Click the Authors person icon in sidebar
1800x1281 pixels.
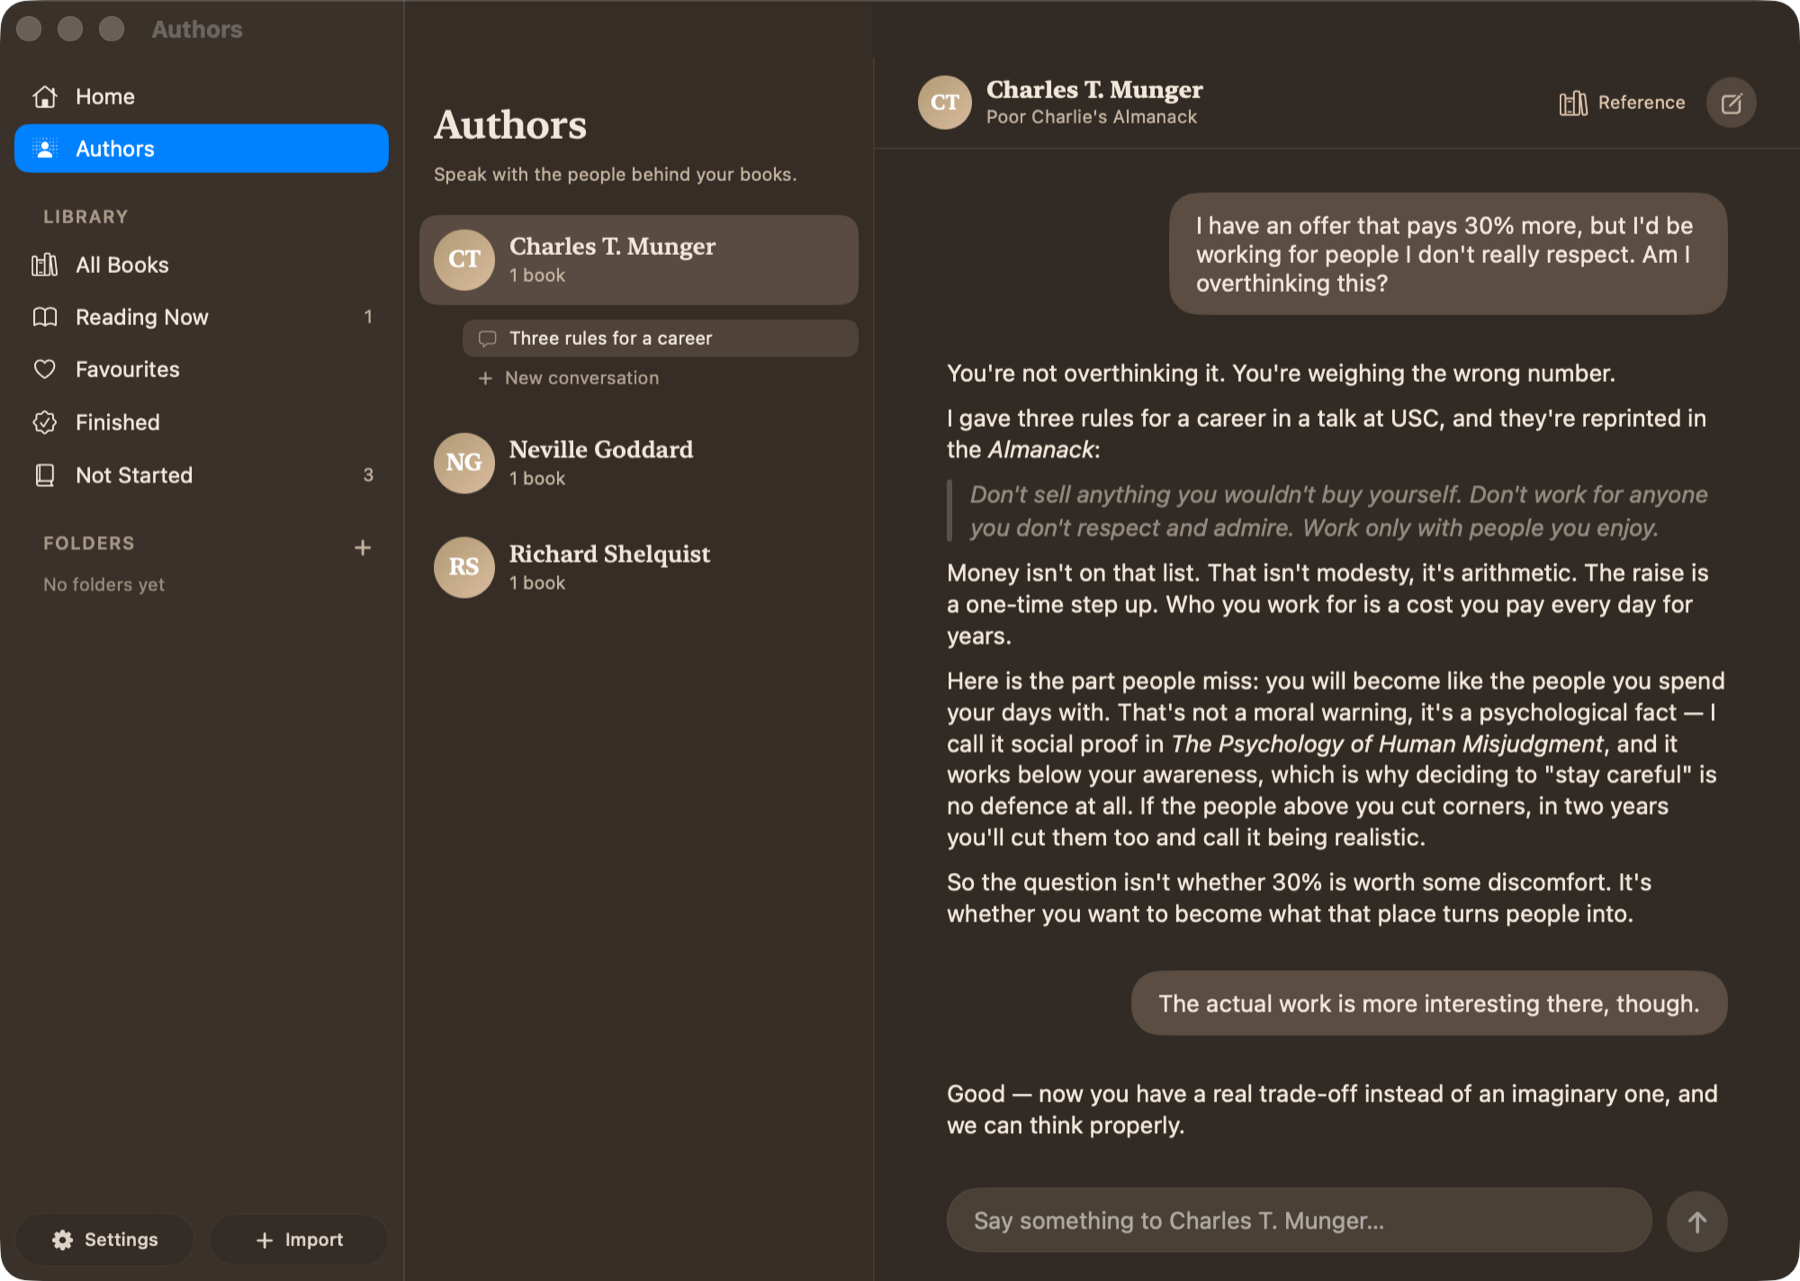tap(45, 148)
